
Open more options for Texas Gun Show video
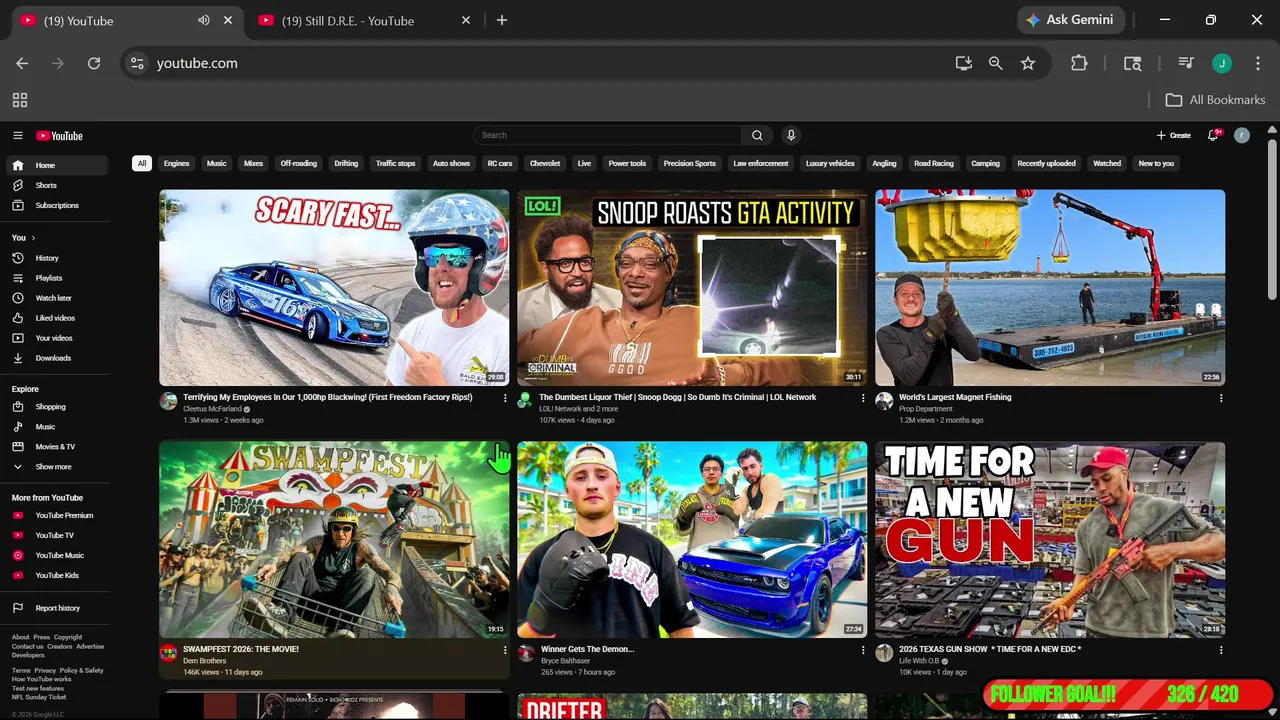point(1221,650)
